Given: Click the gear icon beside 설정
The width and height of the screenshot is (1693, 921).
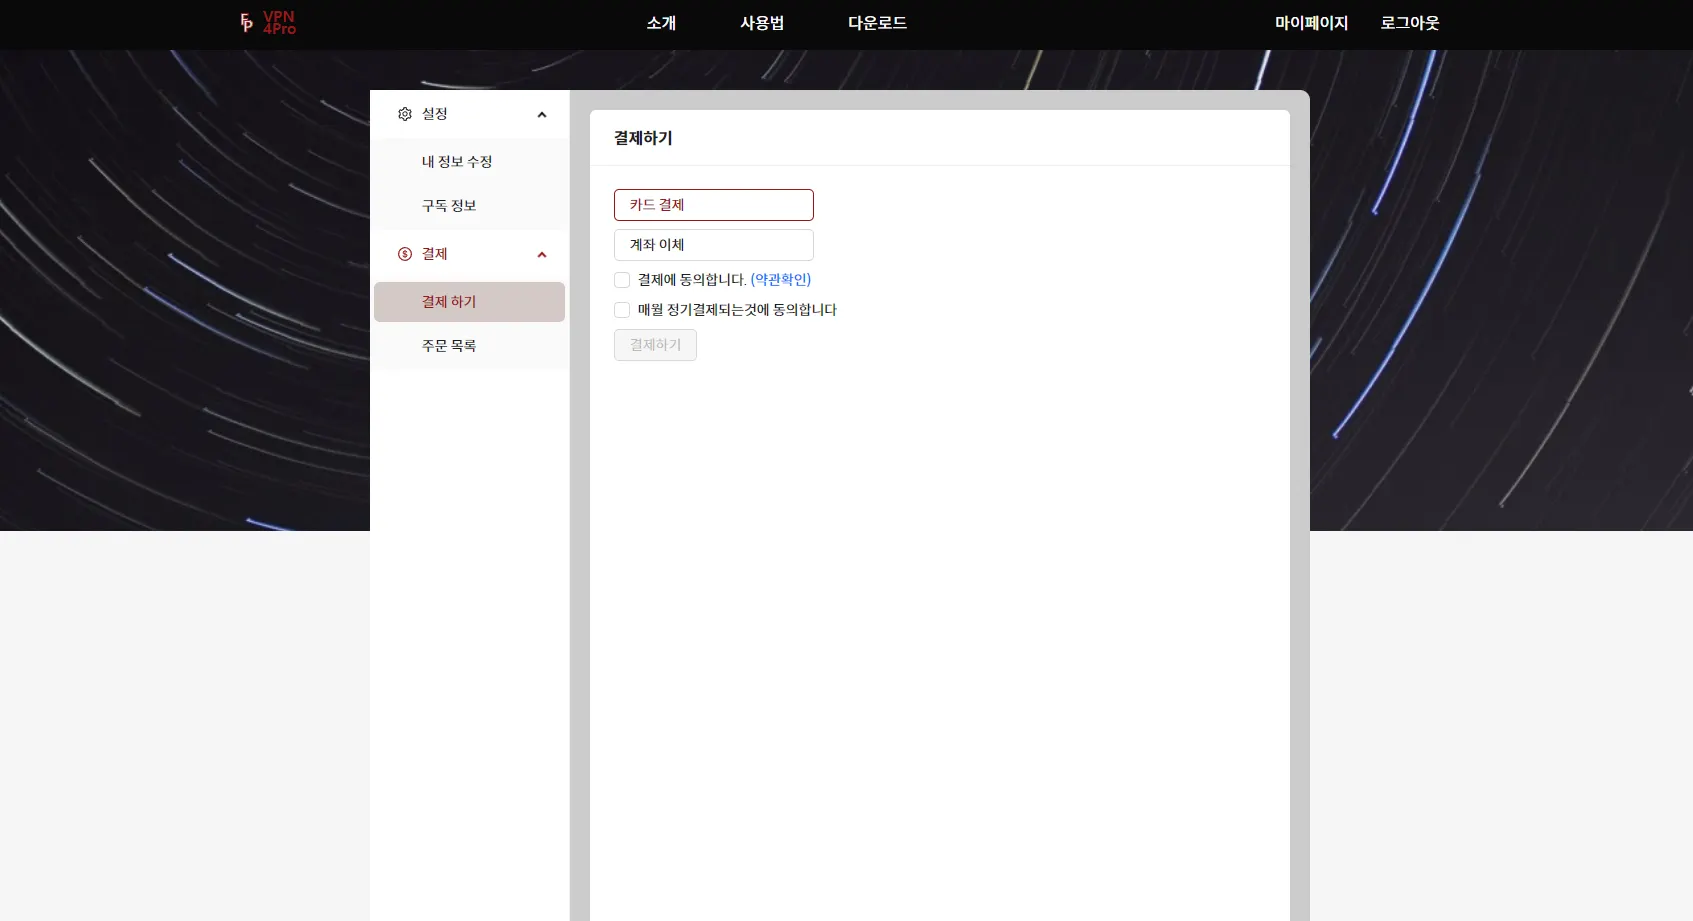Looking at the screenshot, I should click(405, 114).
